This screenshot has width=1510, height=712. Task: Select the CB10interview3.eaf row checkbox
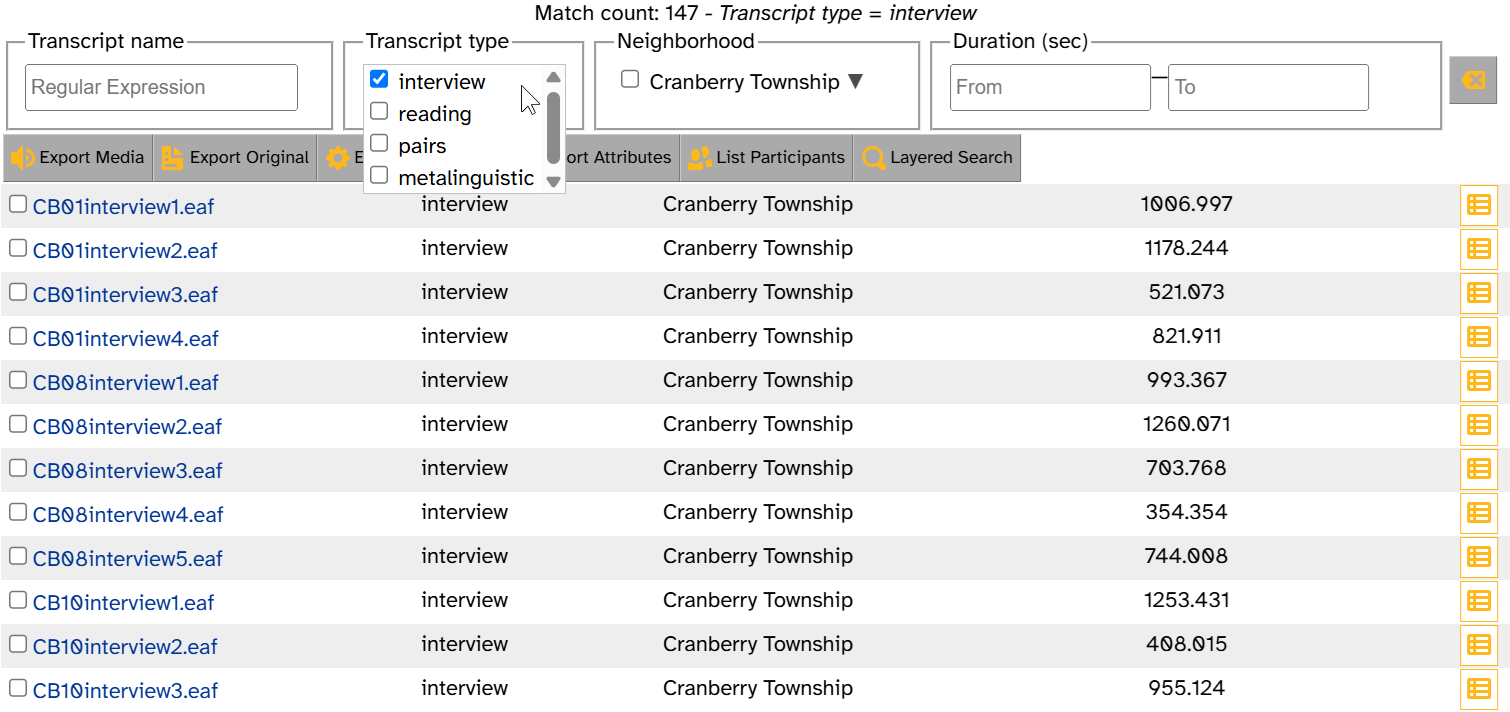[18, 688]
